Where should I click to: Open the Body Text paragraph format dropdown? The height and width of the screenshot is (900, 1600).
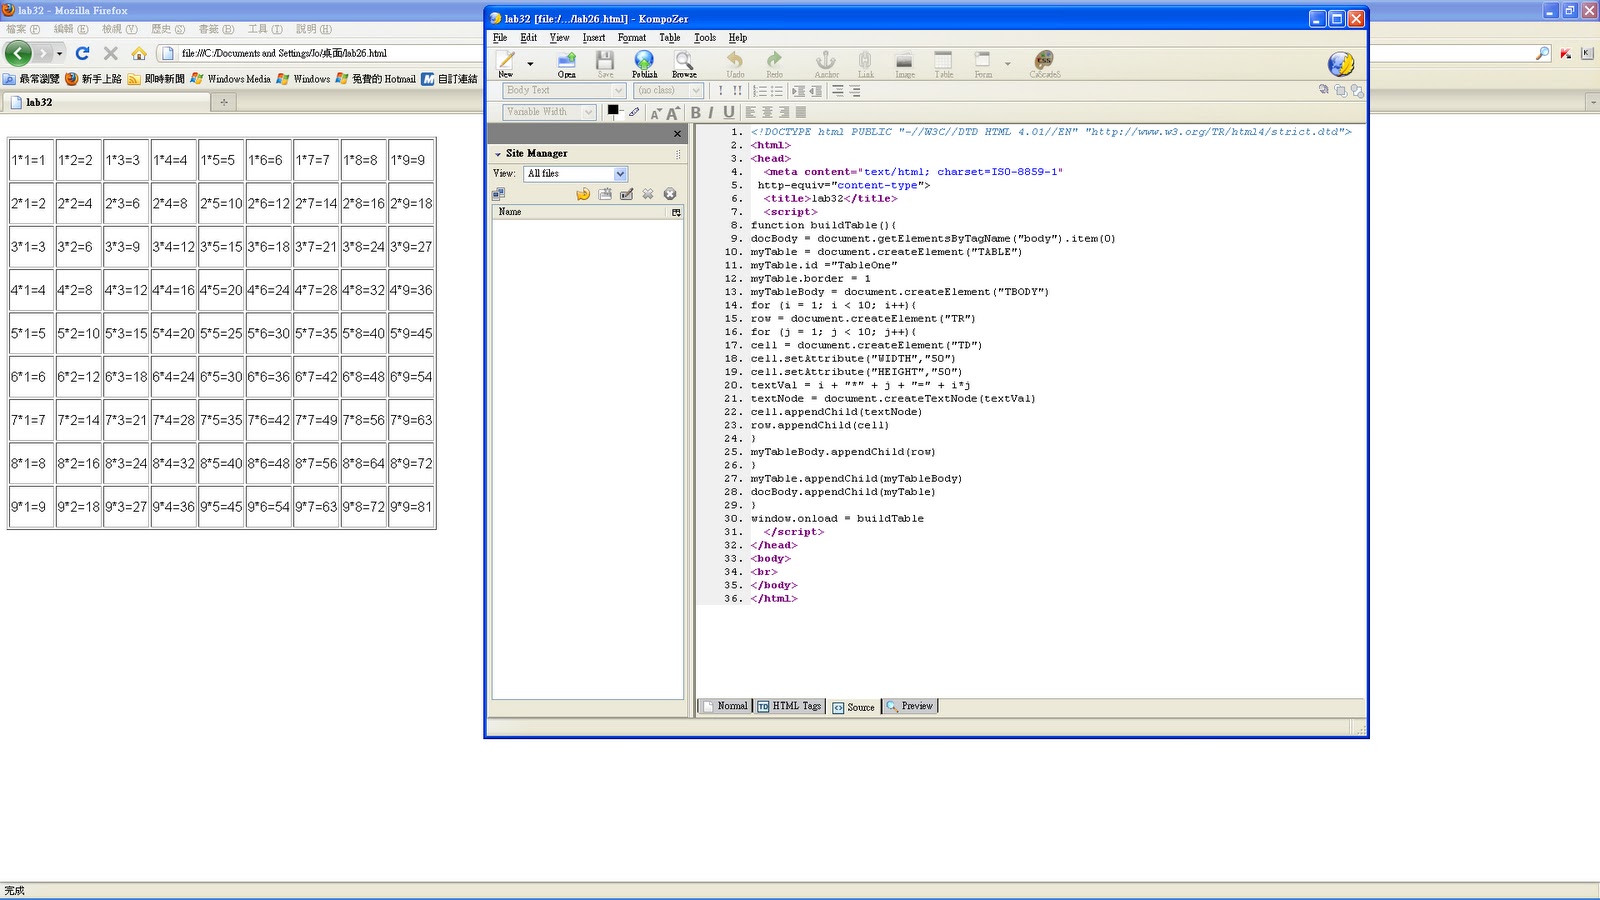[x=564, y=91]
